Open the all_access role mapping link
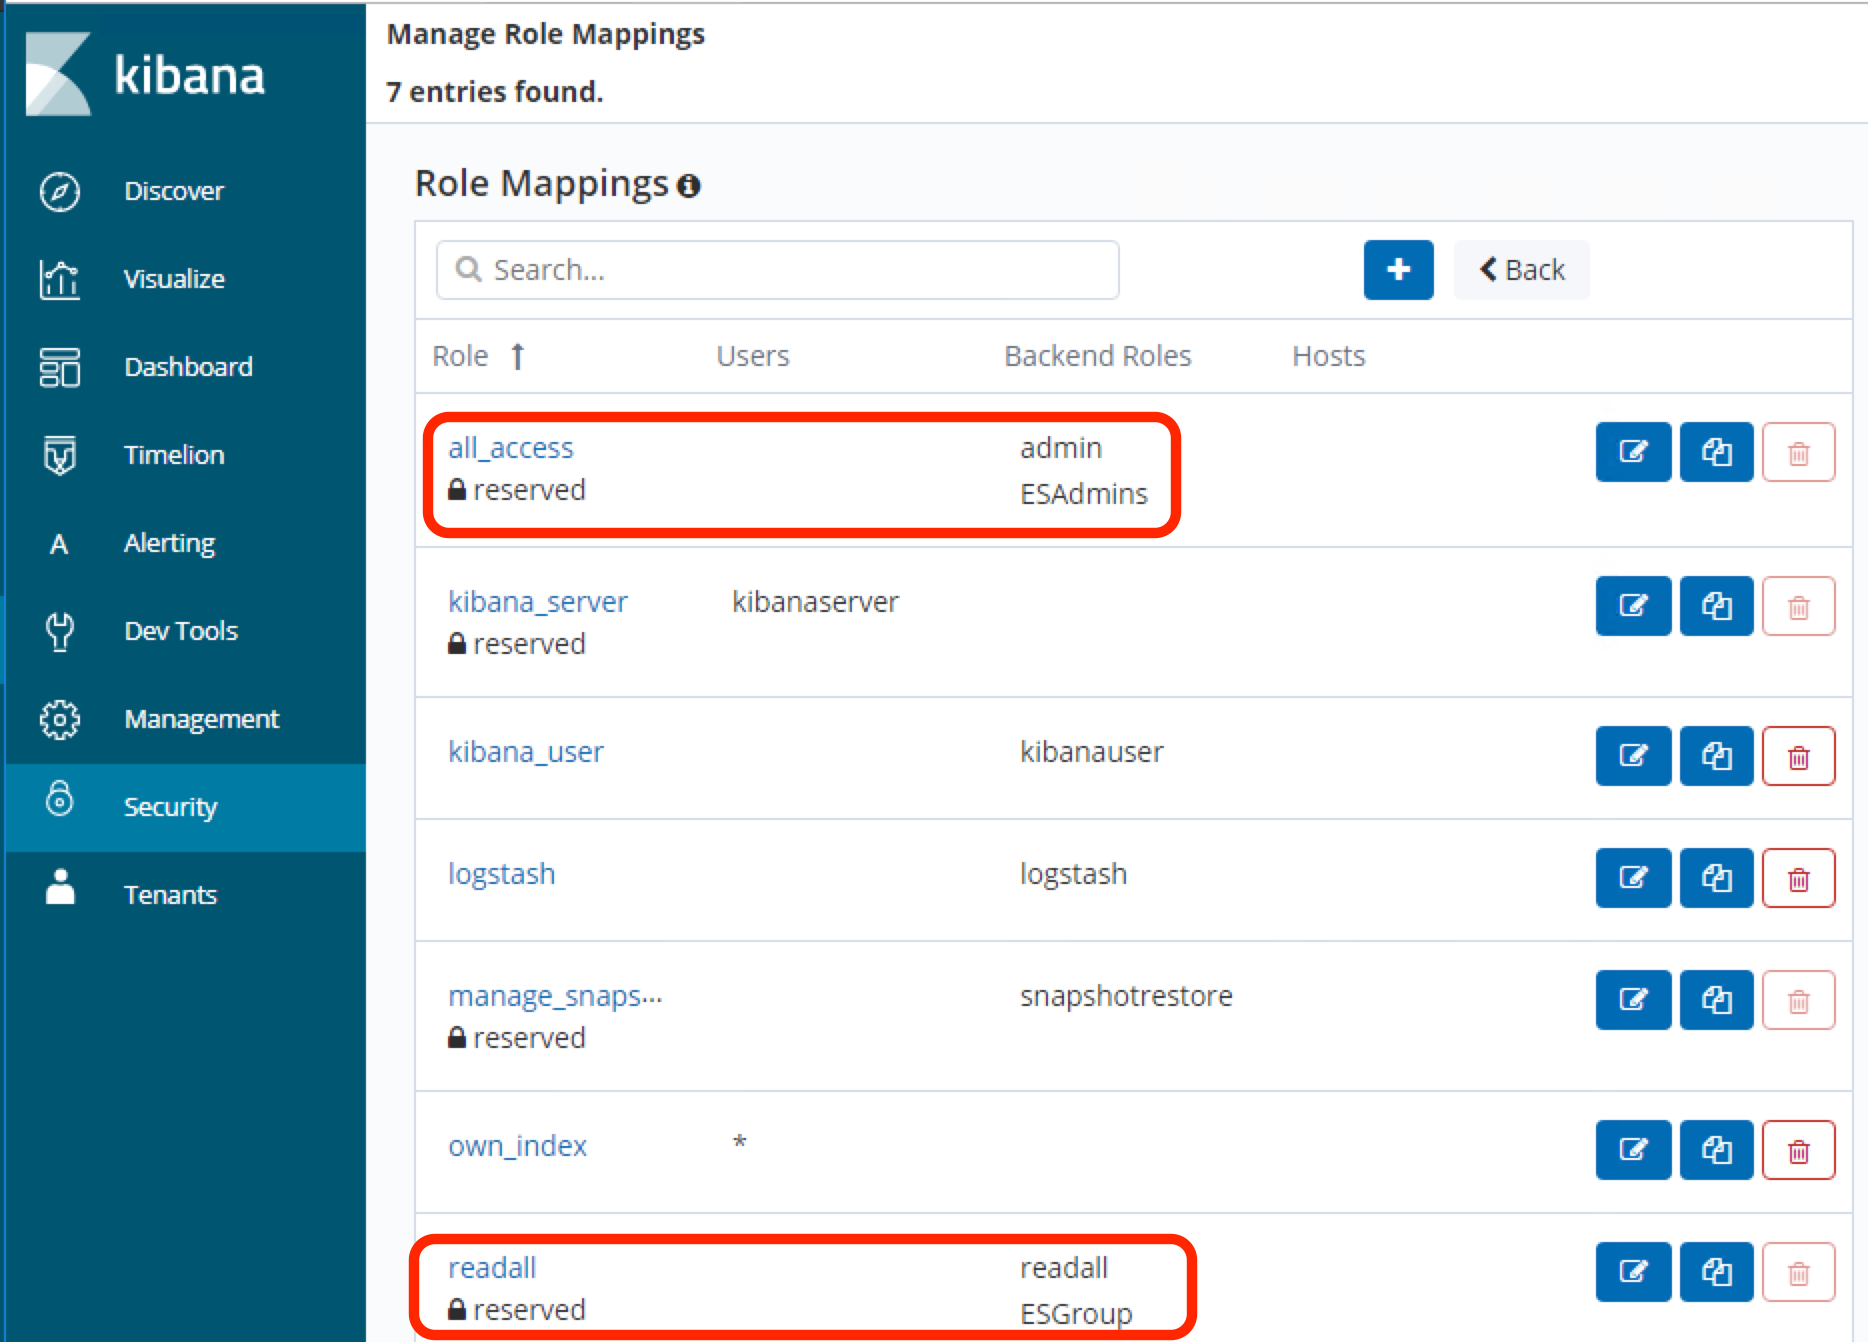The height and width of the screenshot is (1342, 1868). (511, 447)
